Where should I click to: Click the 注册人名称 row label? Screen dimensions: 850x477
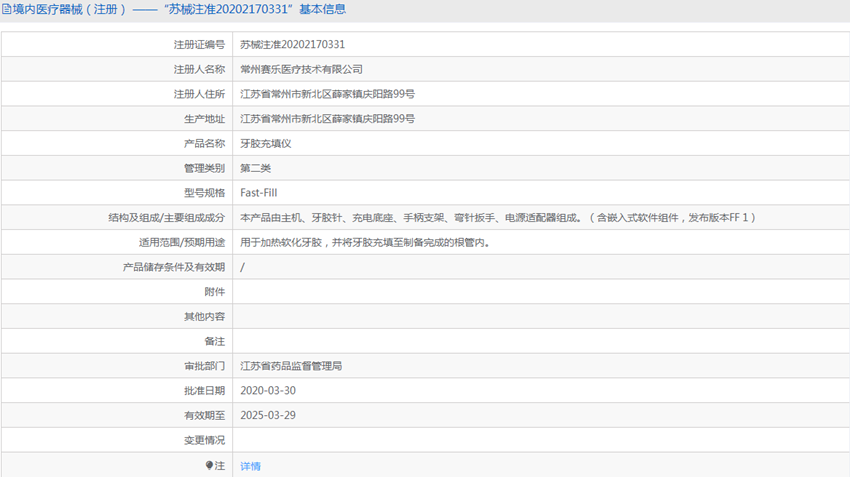199,69
